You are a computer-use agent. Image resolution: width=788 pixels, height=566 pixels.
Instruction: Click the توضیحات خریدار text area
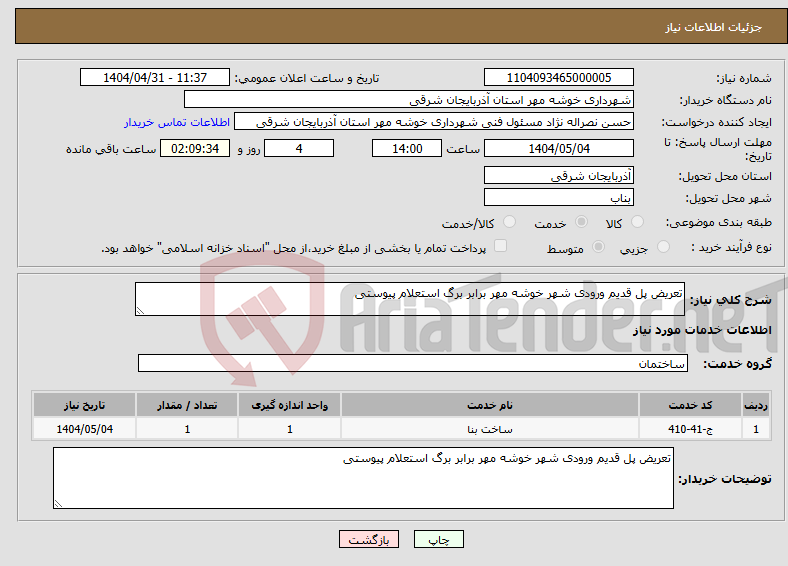tap(363, 478)
